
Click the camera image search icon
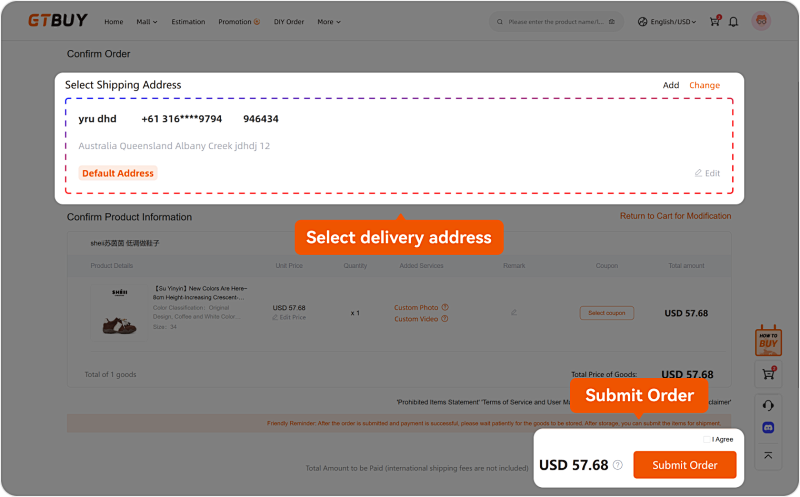[x=612, y=21]
